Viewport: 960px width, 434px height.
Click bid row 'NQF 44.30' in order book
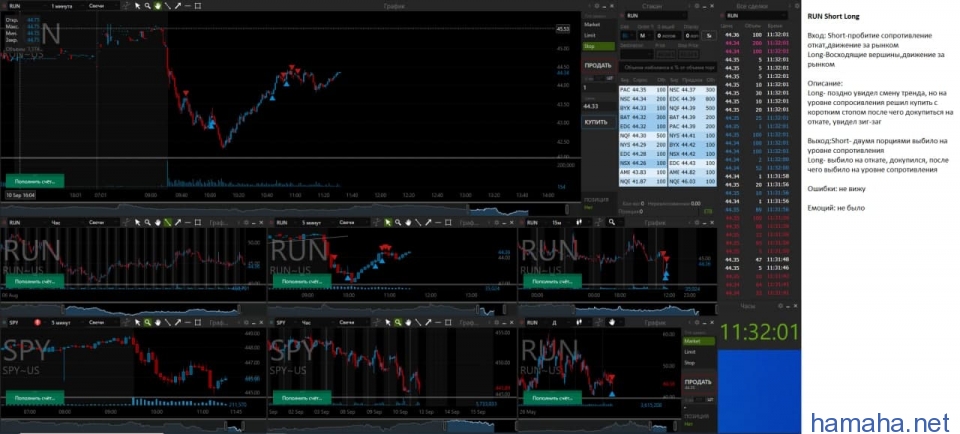643,135
